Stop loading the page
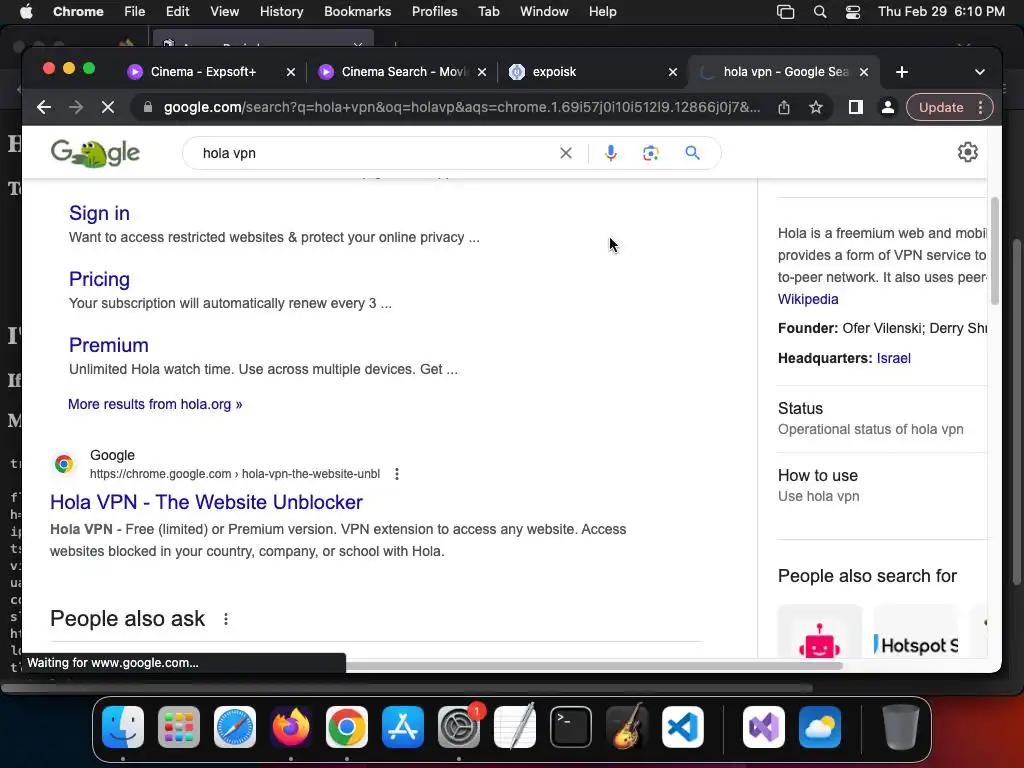 pyautogui.click(x=108, y=107)
